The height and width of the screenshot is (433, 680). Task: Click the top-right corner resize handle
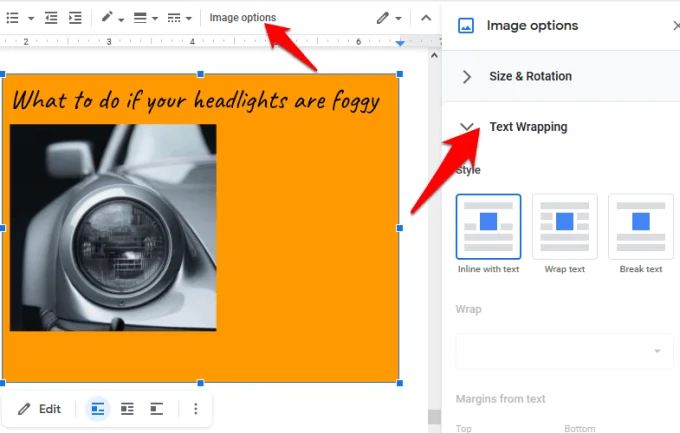399,74
